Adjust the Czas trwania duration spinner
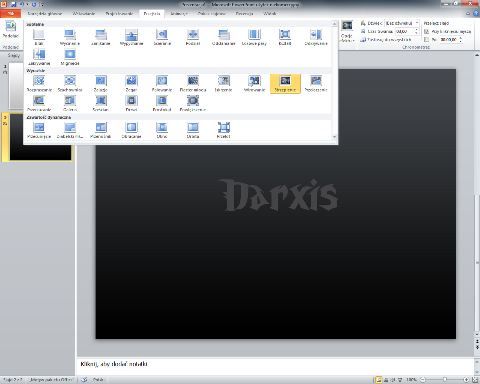The width and height of the screenshot is (480, 384). [x=416, y=31]
